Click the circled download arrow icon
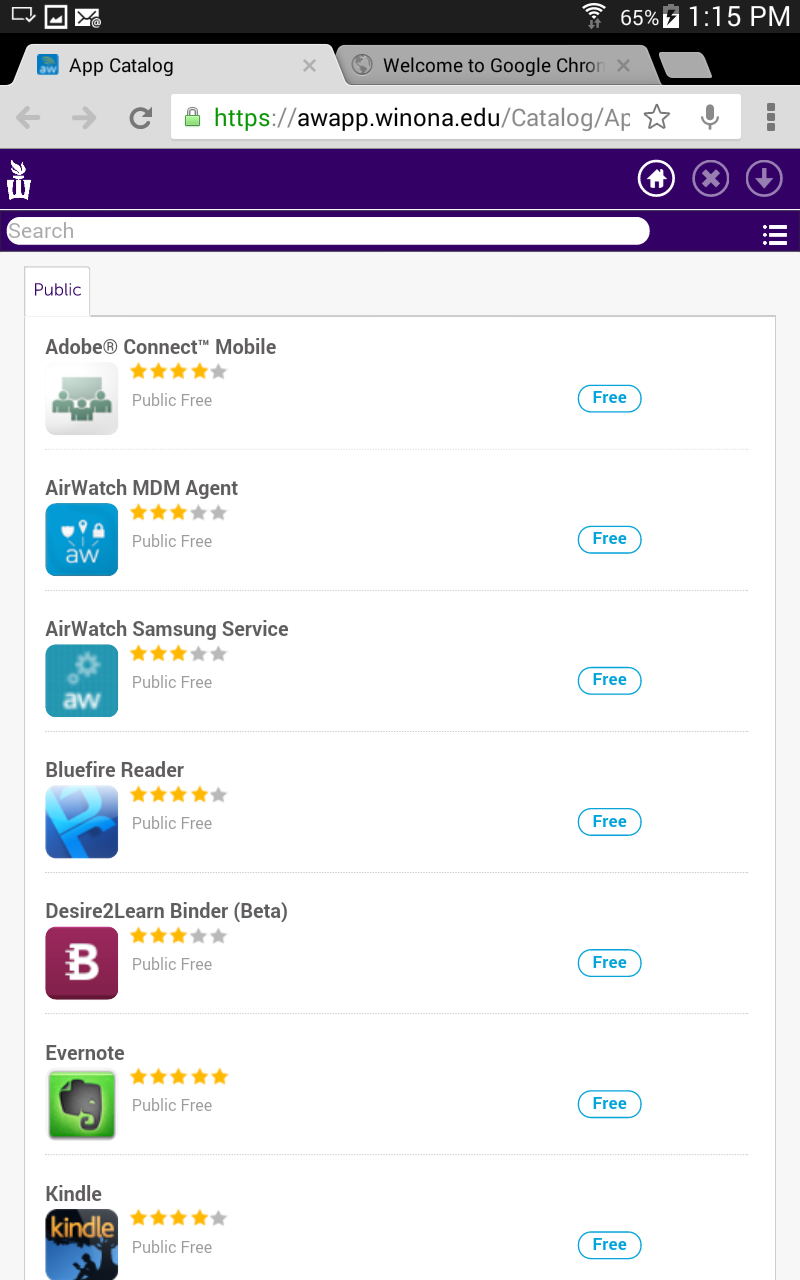800x1280 pixels. (764, 179)
